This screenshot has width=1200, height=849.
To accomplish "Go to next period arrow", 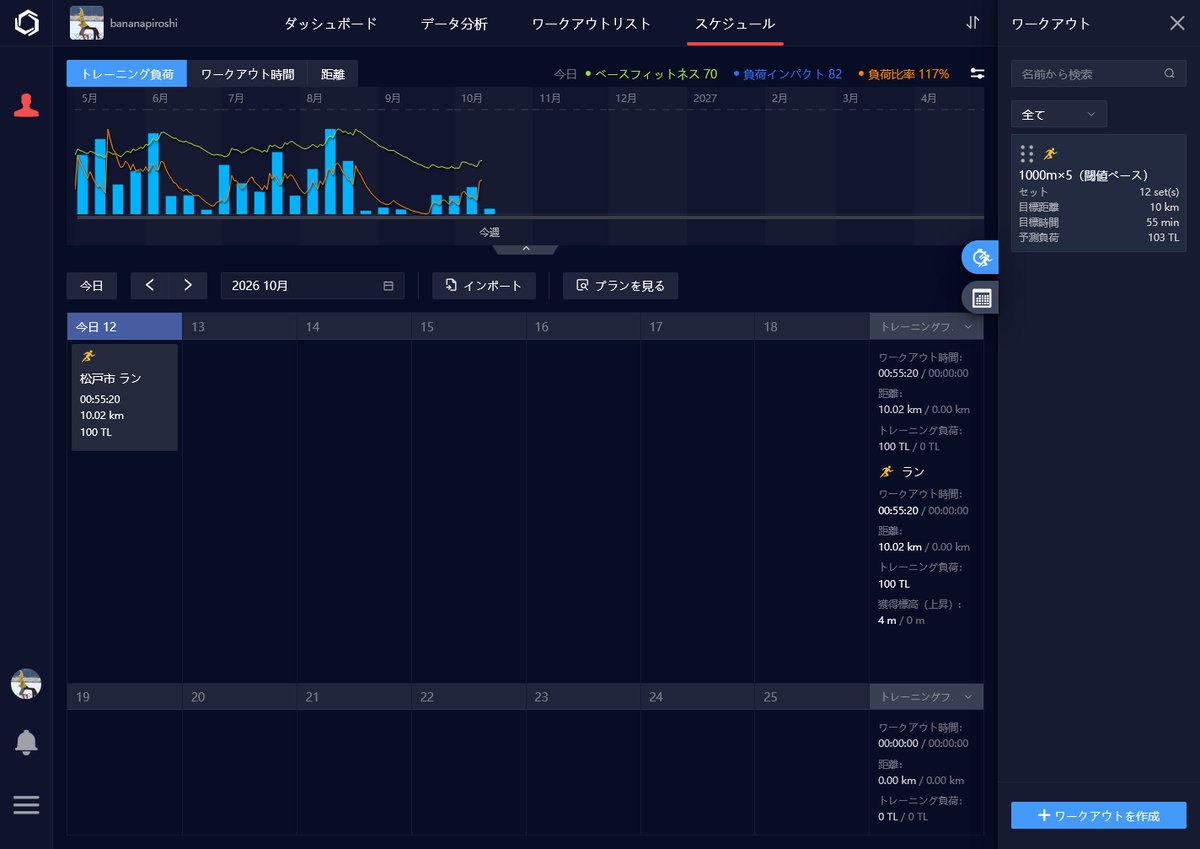I will tap(188, 286).
